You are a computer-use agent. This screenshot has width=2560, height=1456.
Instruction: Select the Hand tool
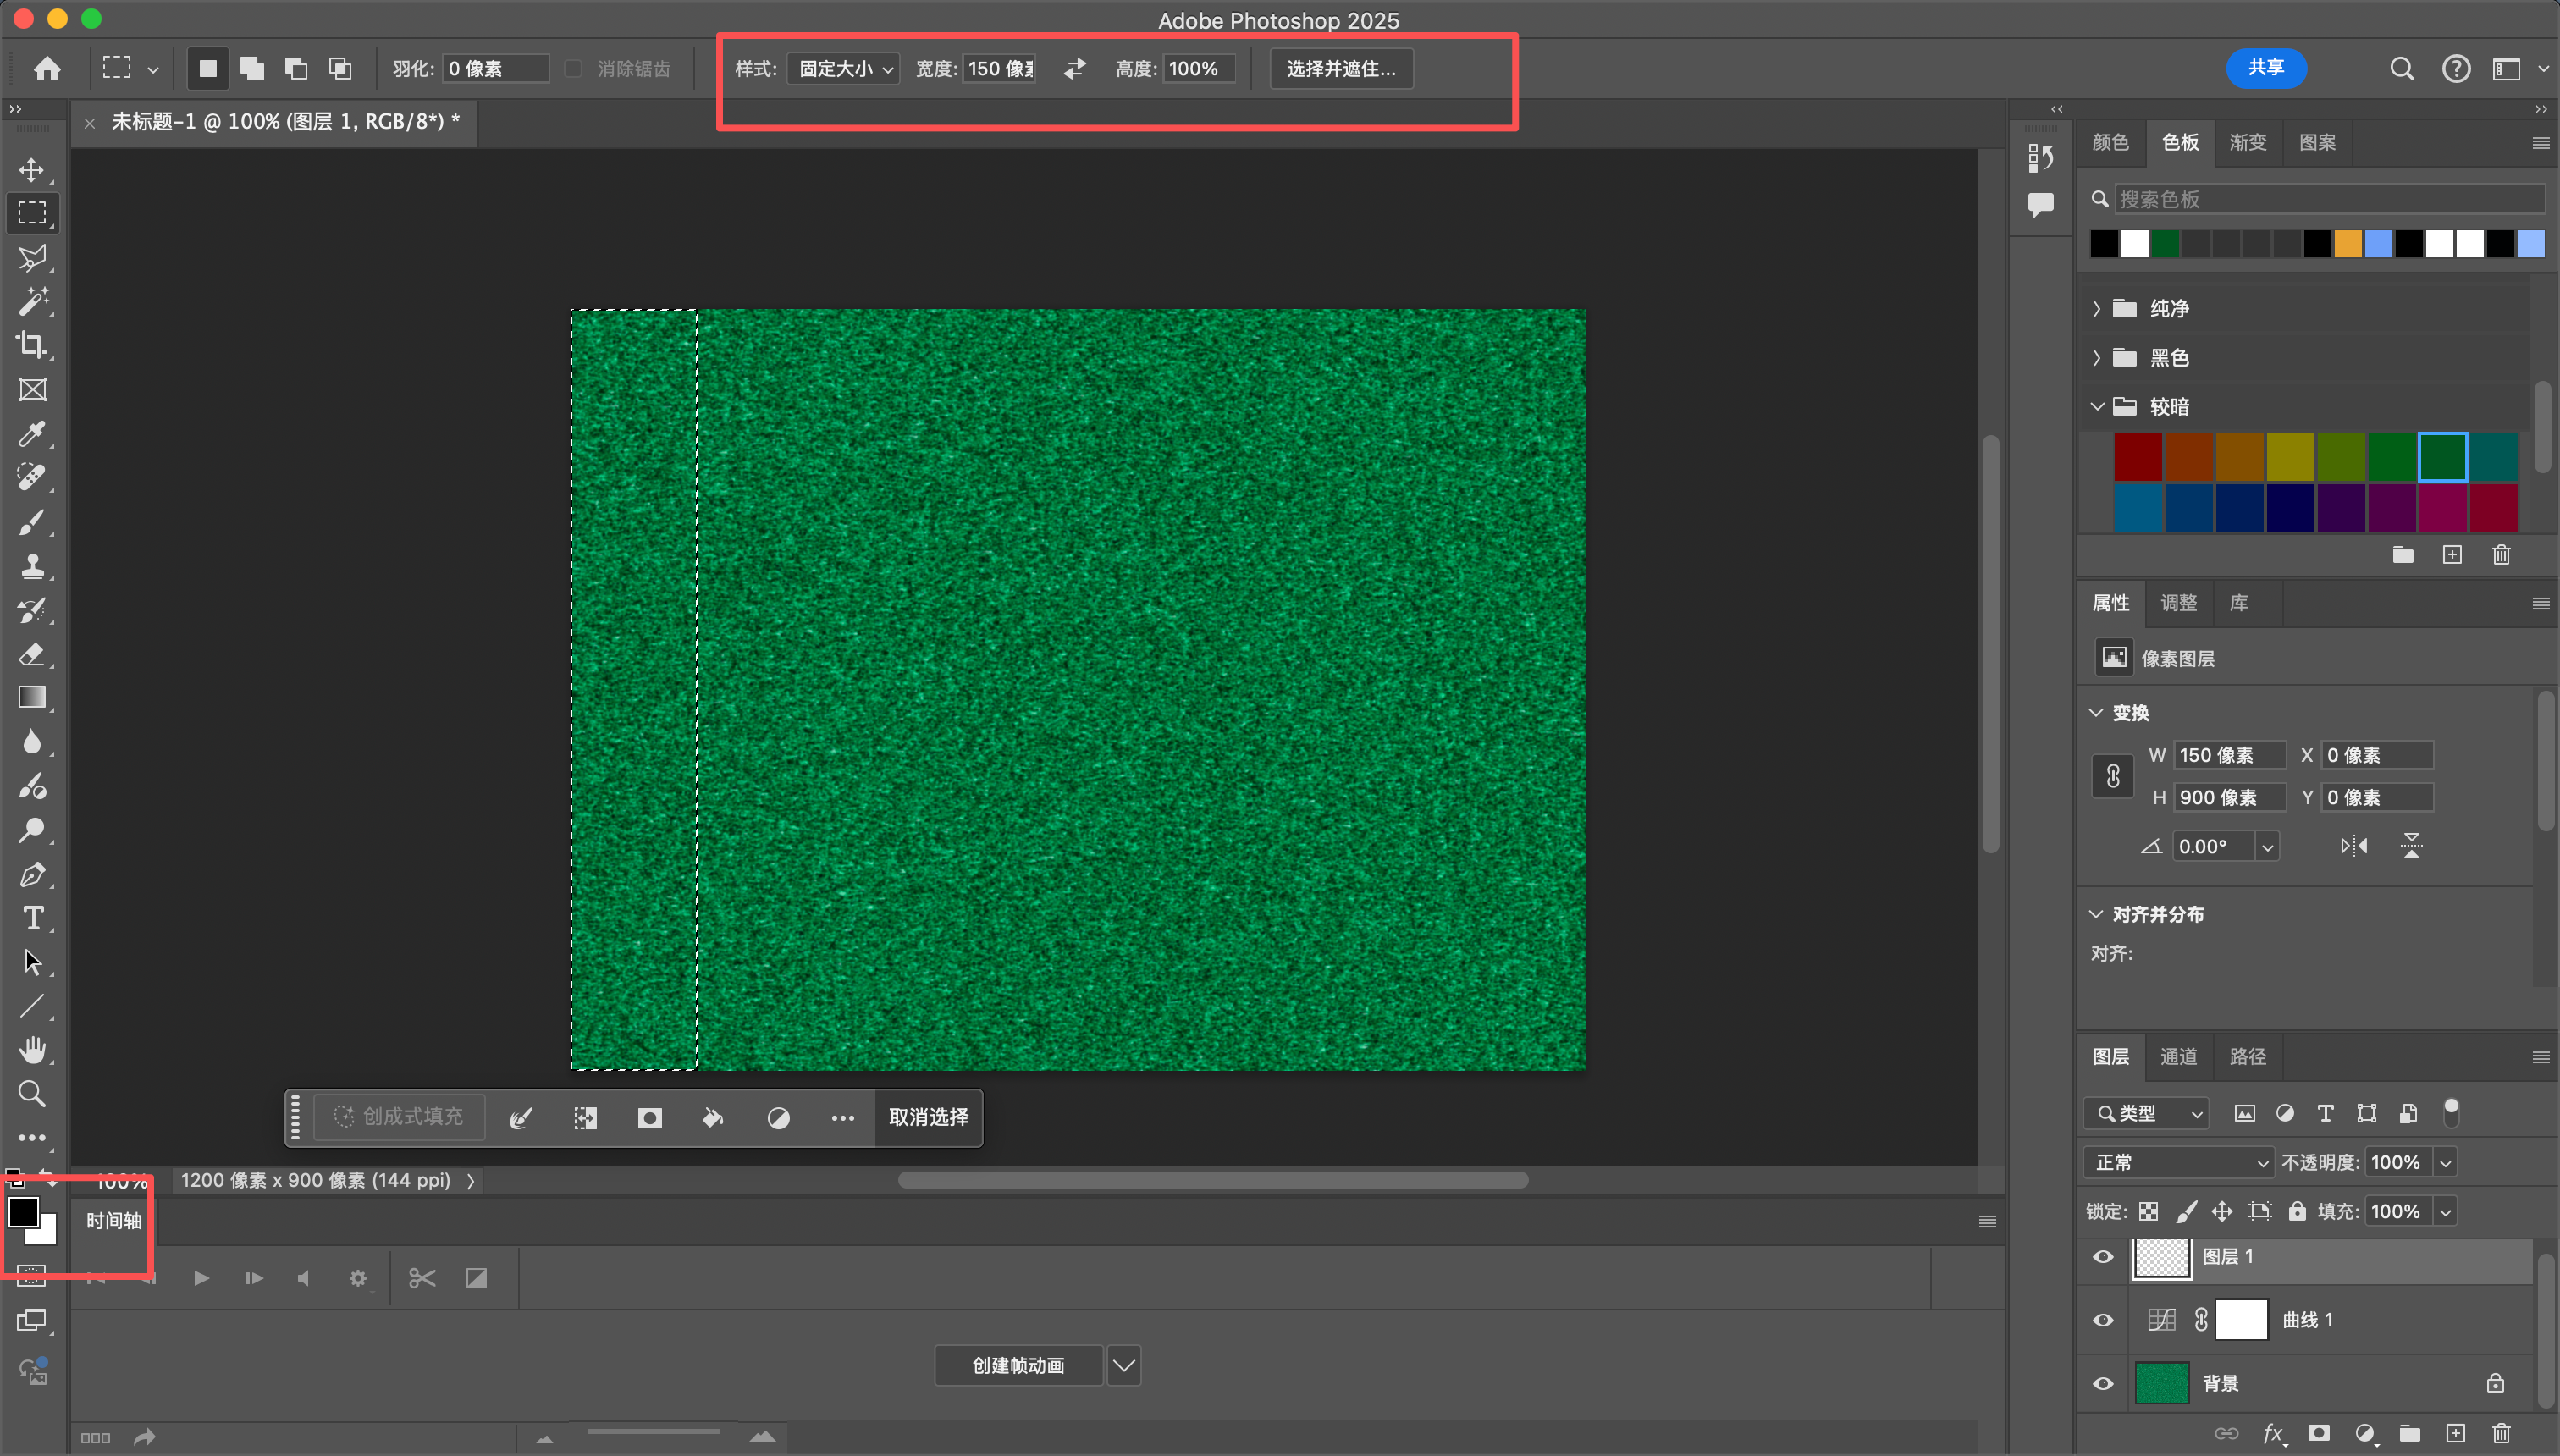[32, 1049]
